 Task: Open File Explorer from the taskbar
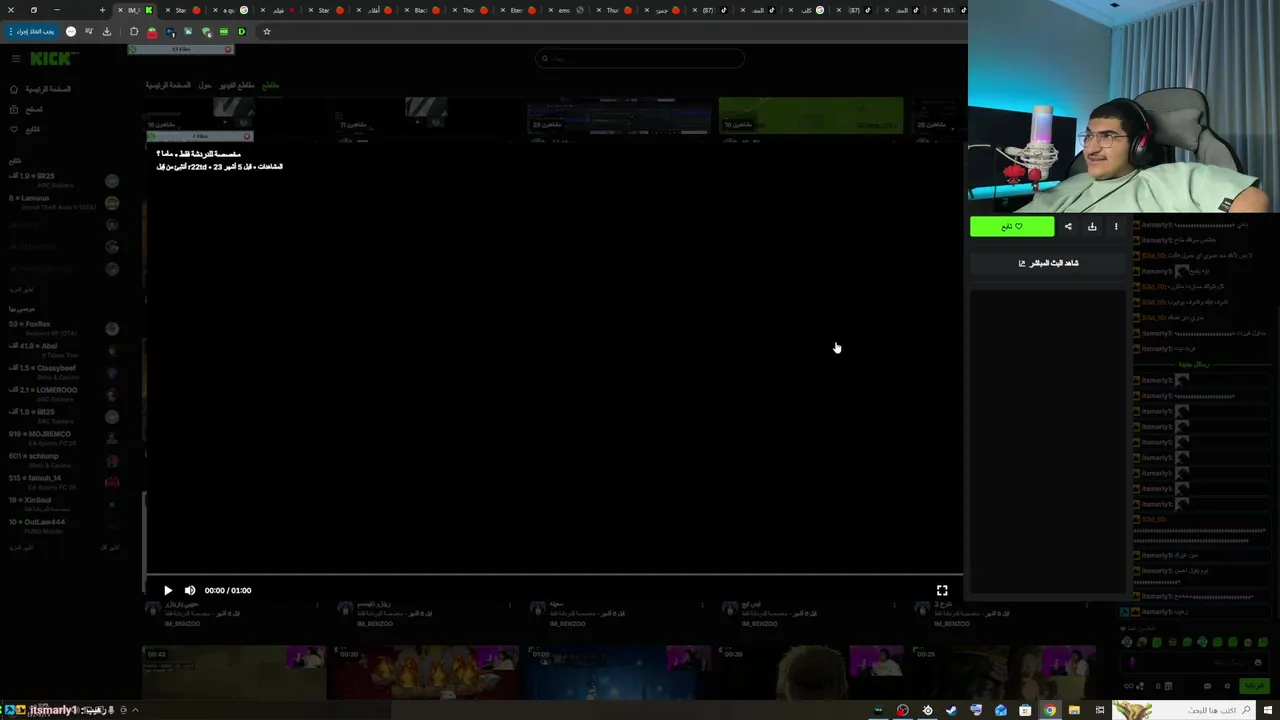click(1074, 710)
